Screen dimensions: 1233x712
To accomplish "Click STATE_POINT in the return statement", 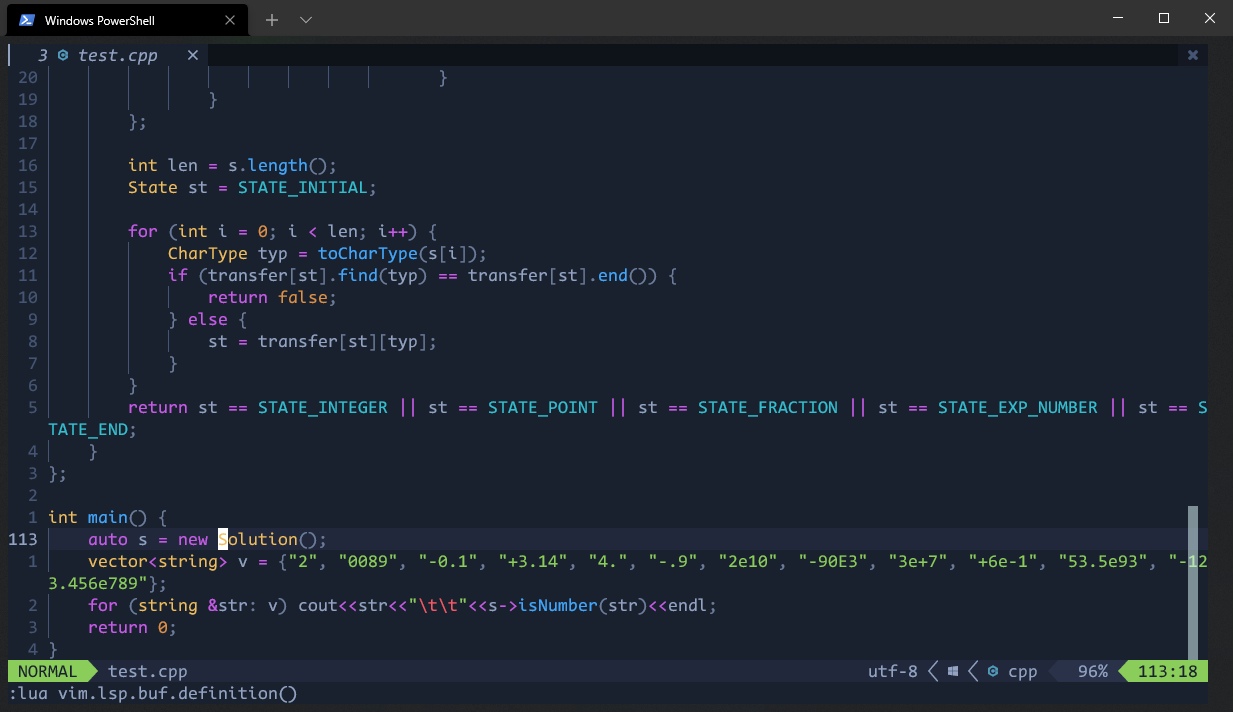I will [x=543, y=407].
